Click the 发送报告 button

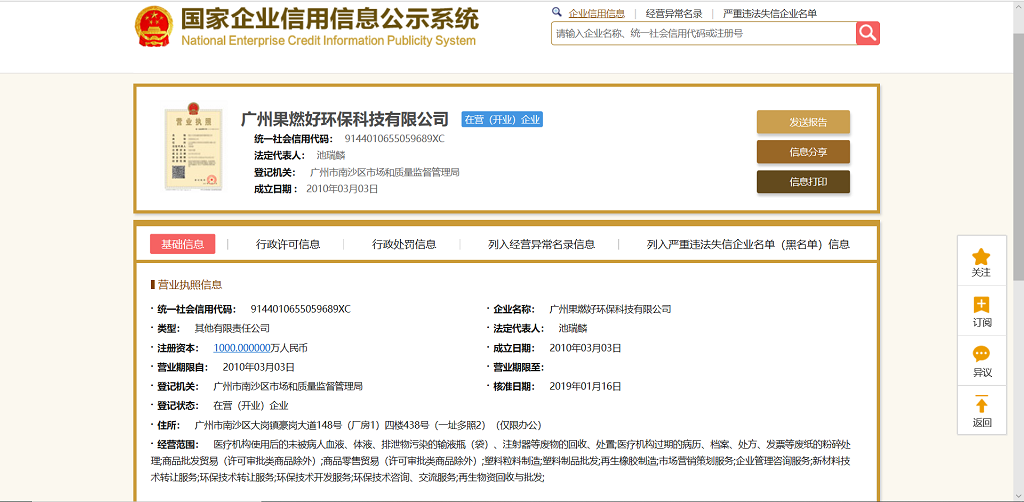[x=803, y=122]
